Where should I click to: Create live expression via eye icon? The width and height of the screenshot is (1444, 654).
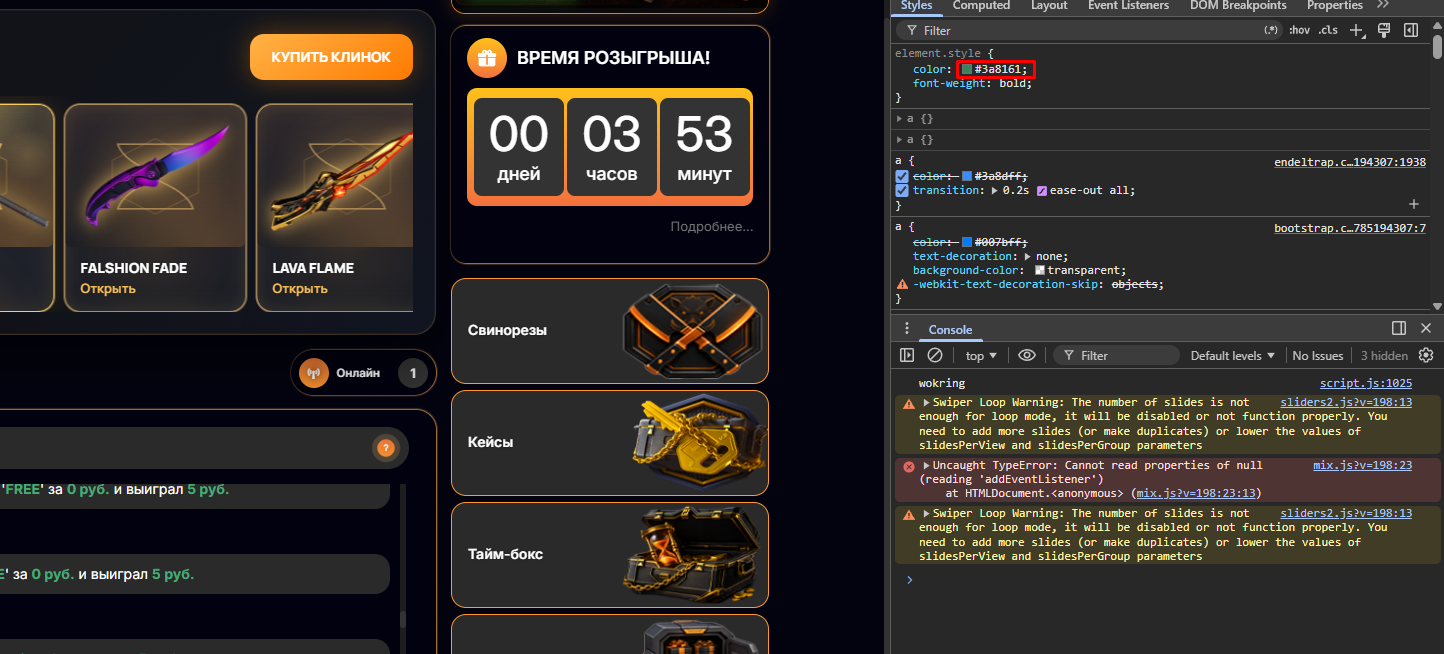point(1027,355)
